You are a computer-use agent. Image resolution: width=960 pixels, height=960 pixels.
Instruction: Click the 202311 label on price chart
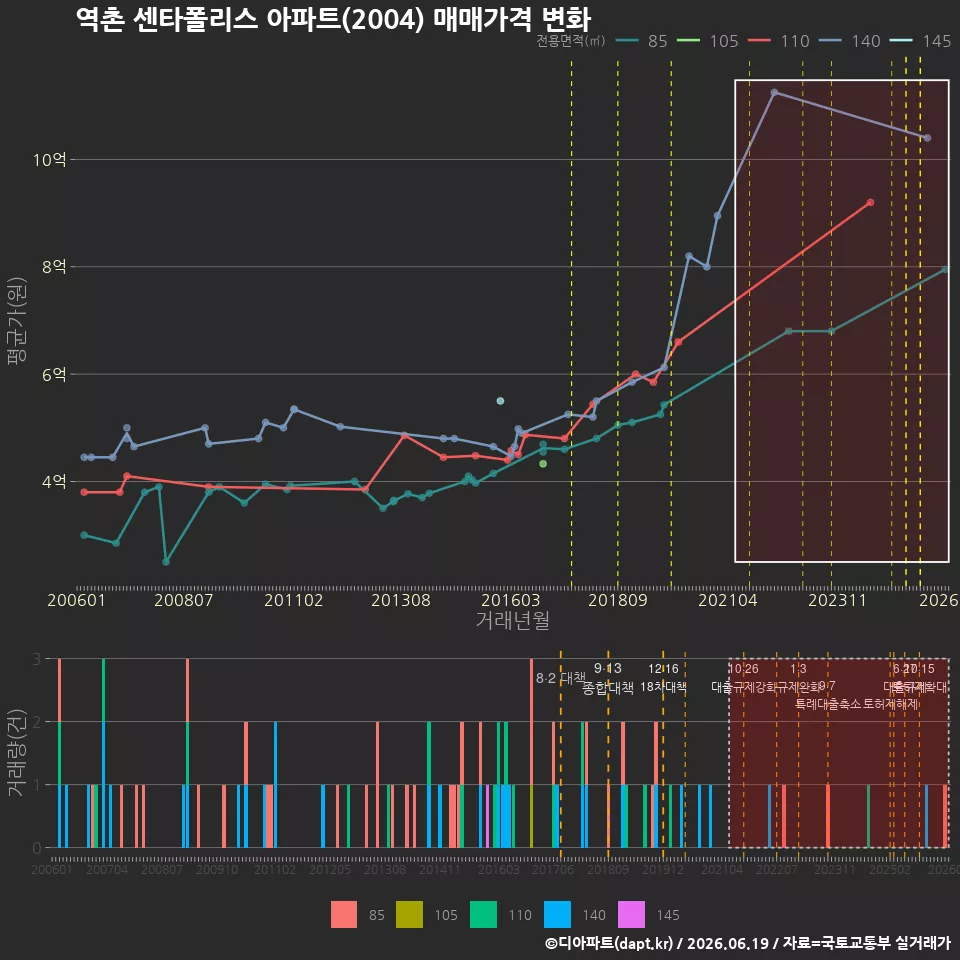tap(837, 600)
